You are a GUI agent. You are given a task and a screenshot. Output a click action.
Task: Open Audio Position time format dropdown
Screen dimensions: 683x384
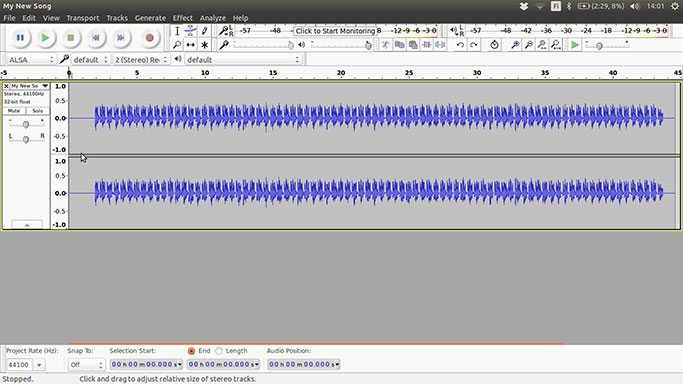point(337,364)
